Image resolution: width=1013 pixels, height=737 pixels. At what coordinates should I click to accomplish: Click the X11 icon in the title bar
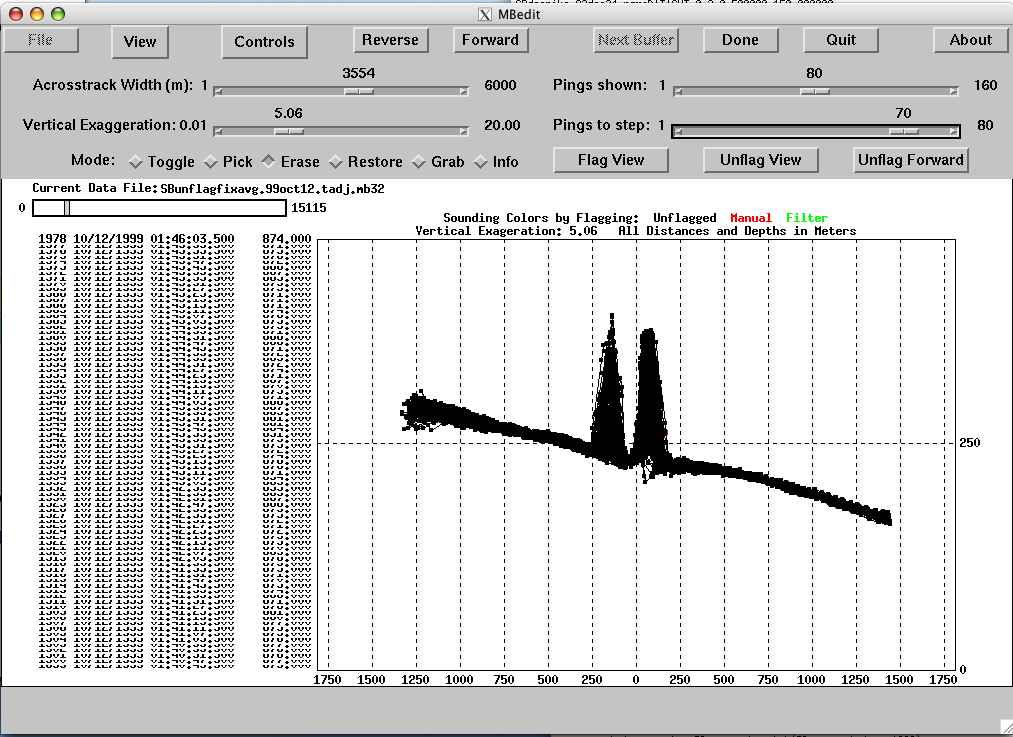(485, 14)
